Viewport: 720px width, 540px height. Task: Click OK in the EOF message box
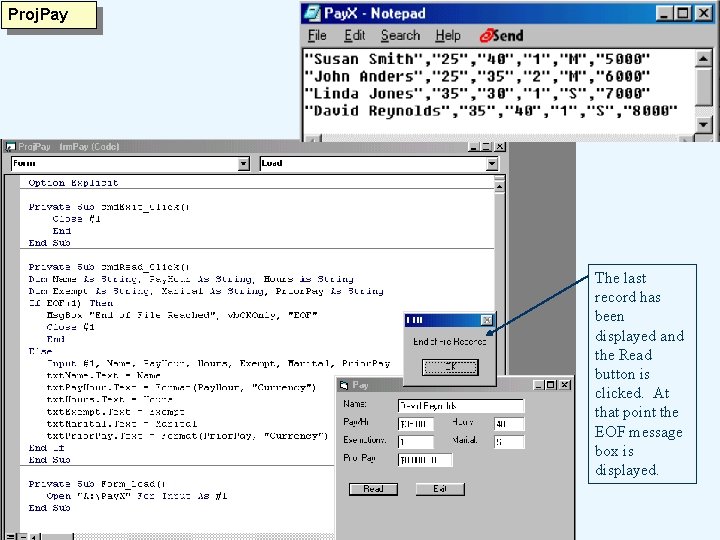click(x=450, y=367)
